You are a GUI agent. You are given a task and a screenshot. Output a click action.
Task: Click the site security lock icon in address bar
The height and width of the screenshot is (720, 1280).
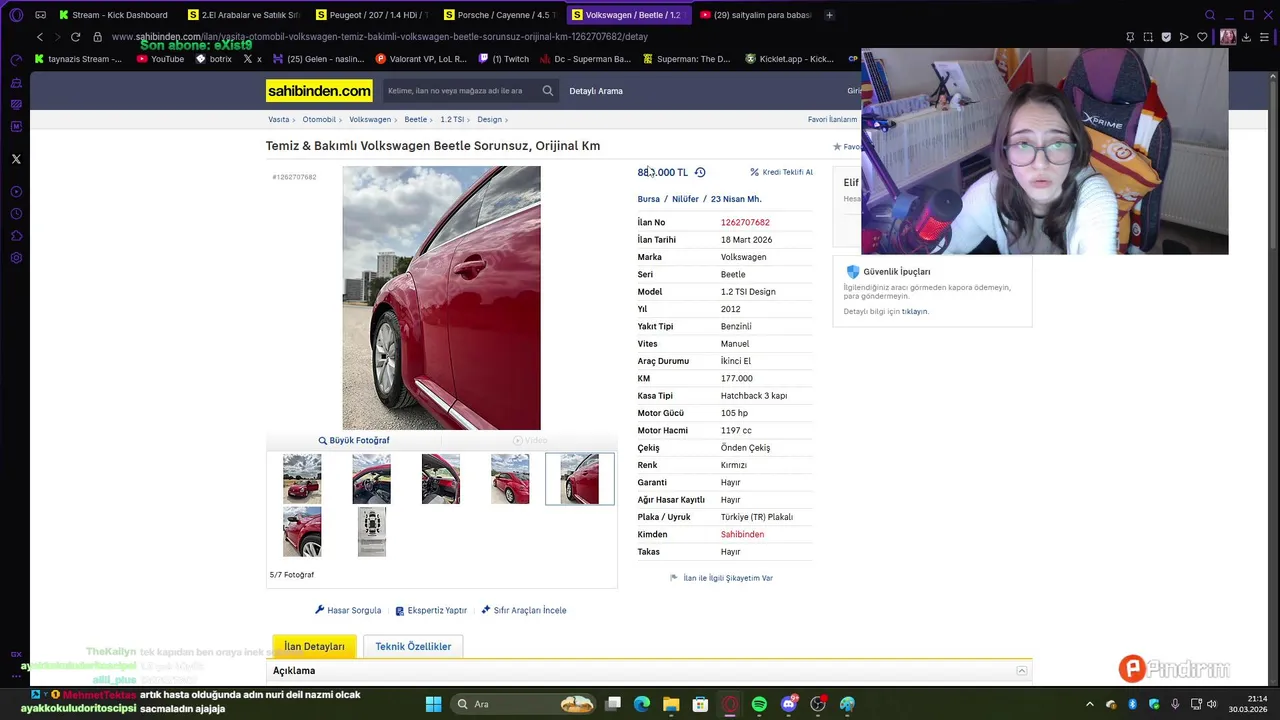[x=97, y=37]
